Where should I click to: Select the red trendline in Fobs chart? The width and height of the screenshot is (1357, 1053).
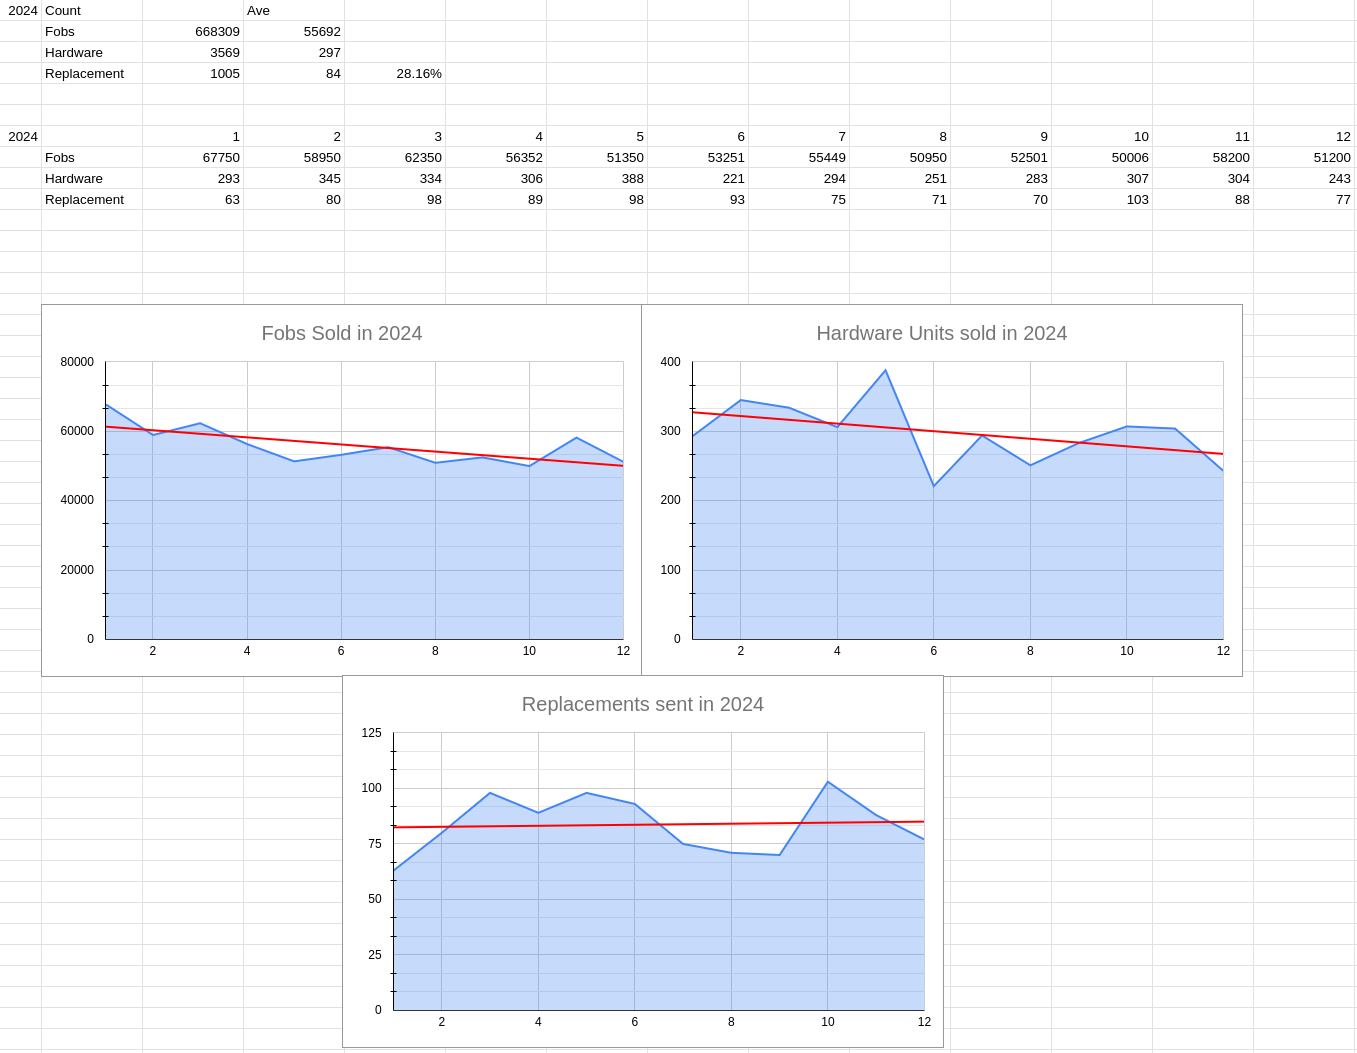tap(340, 444)
